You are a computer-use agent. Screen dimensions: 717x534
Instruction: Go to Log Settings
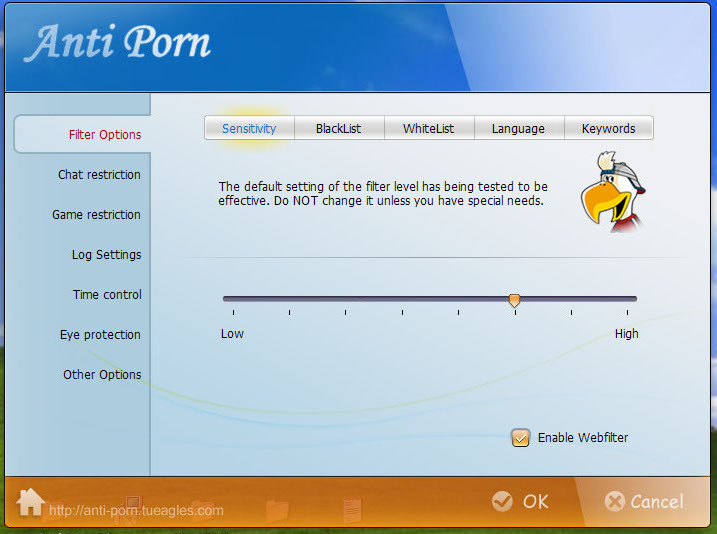click(x=107, y=255)
